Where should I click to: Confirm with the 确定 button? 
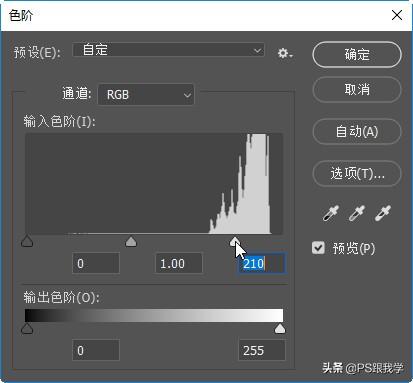coord(357,54)
